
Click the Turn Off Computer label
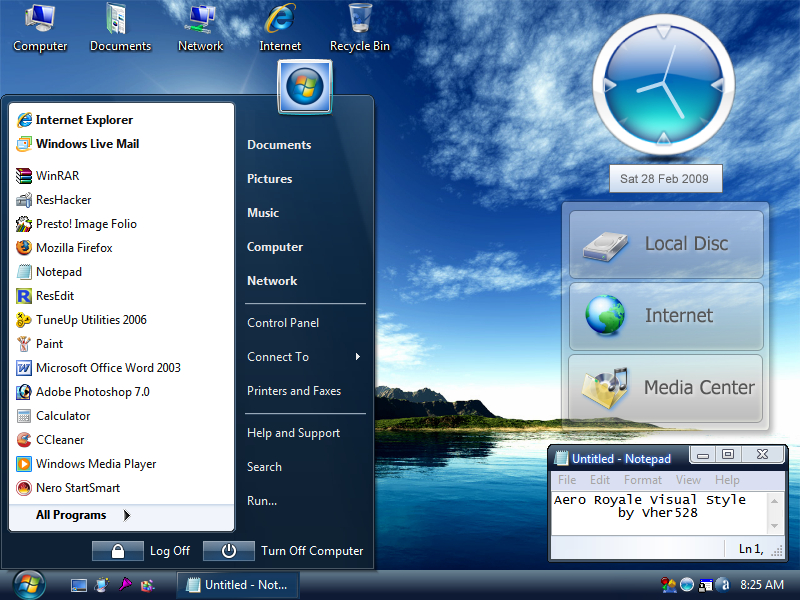click(312, 551)
